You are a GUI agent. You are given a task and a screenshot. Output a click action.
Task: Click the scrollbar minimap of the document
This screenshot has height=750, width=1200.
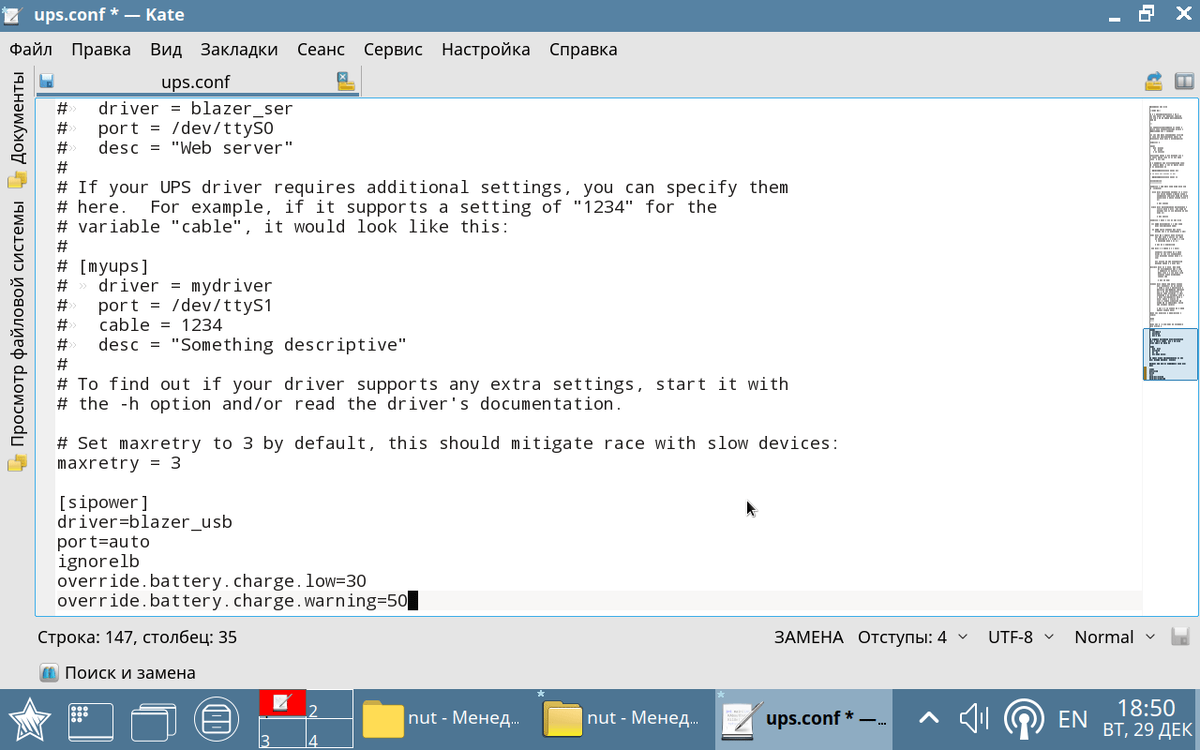tap(1169, 355)
